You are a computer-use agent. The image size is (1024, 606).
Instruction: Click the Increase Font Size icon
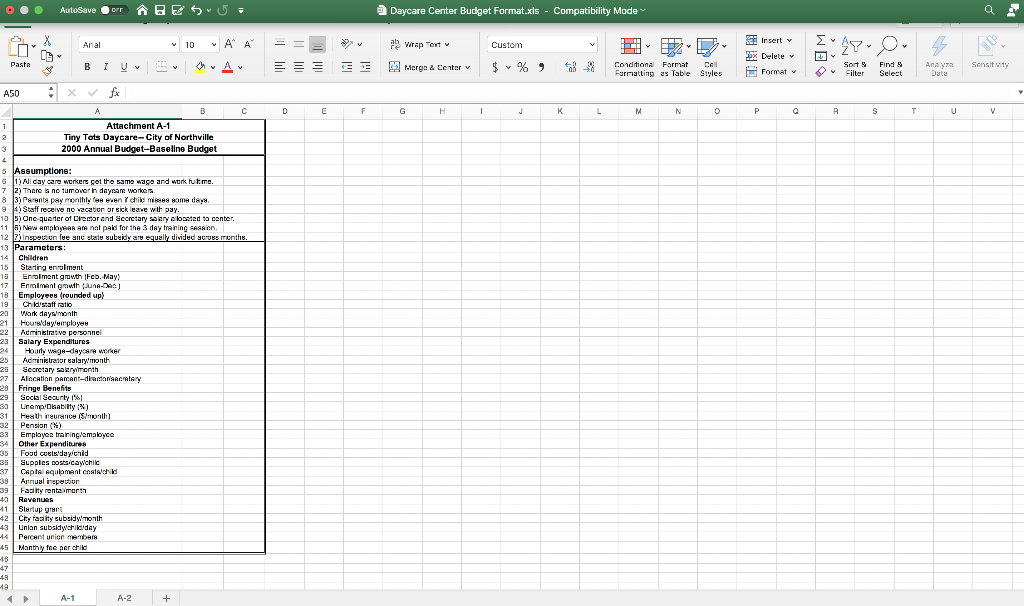230,44
